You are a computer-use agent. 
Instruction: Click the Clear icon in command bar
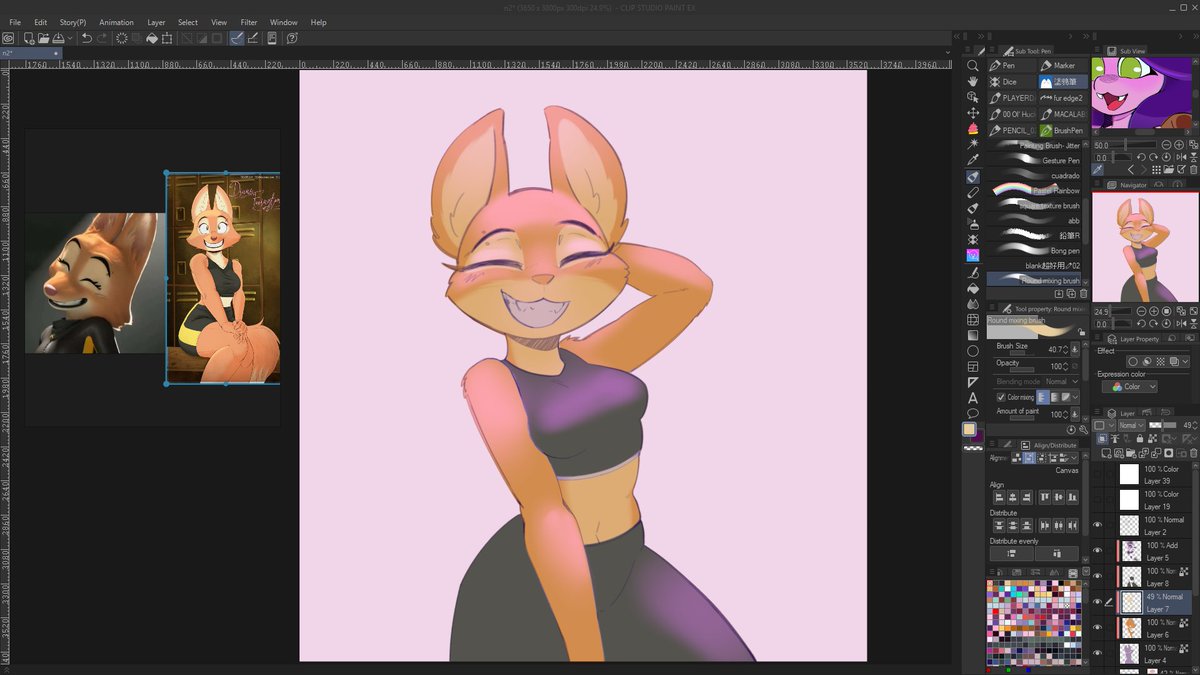click(x=122, y=38)
